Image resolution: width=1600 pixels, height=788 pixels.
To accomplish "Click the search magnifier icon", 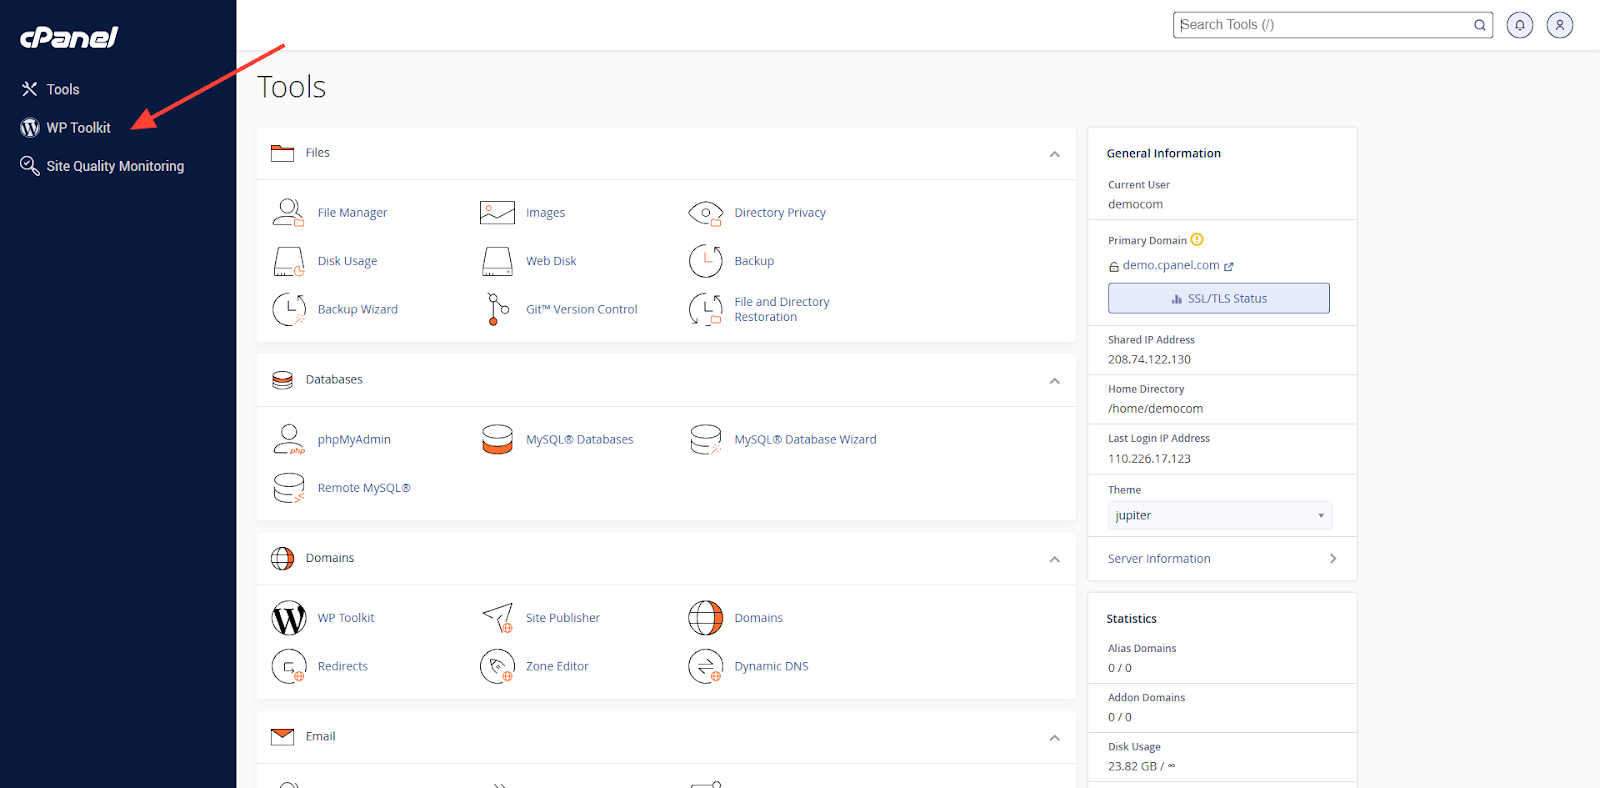I will click(1480, 25).
